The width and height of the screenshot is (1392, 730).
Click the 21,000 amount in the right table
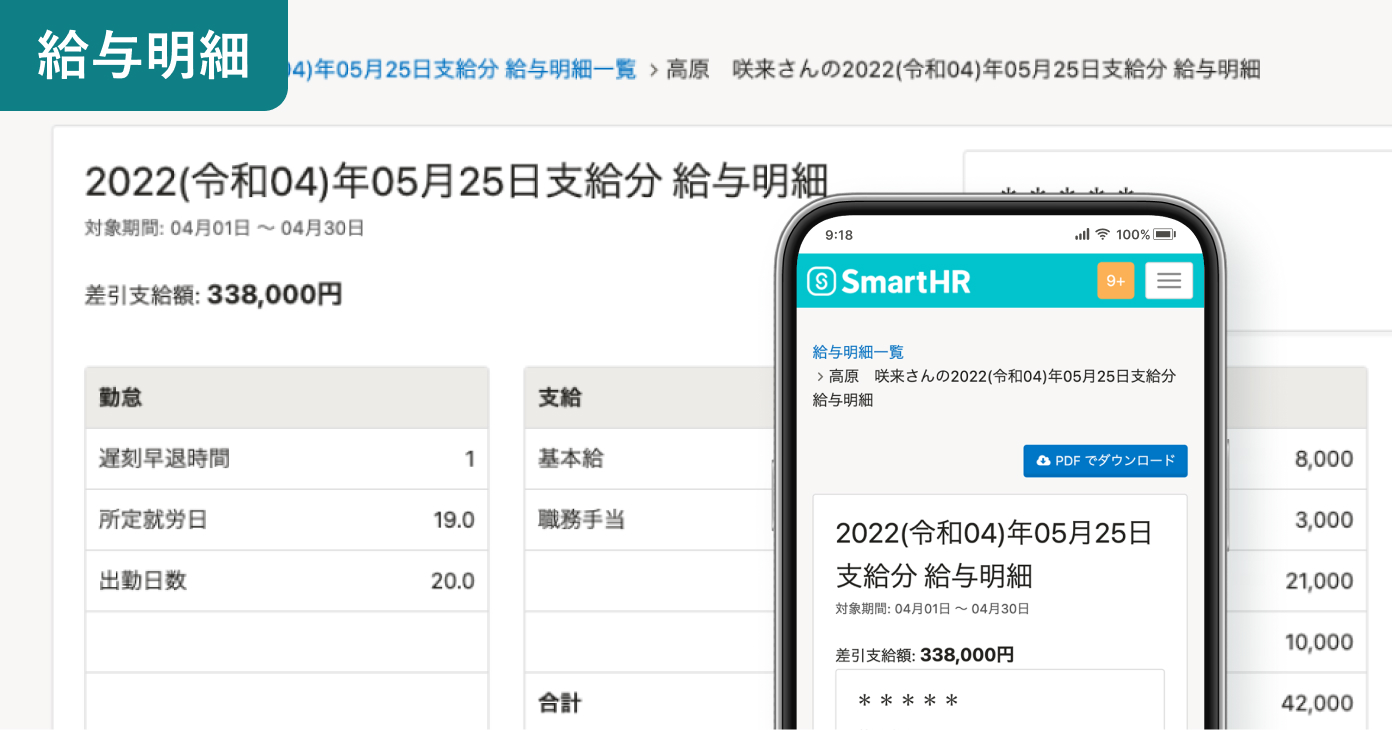tap(1319, 581)
